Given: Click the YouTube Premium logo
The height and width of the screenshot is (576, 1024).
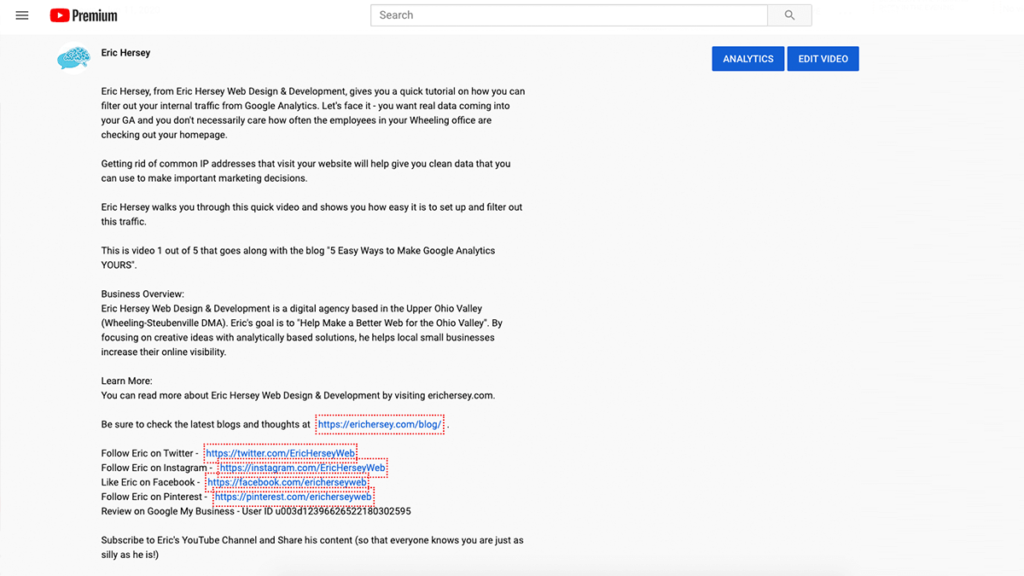Looking at the screenshot, I should pyautogui.click(x=84, y=15).
